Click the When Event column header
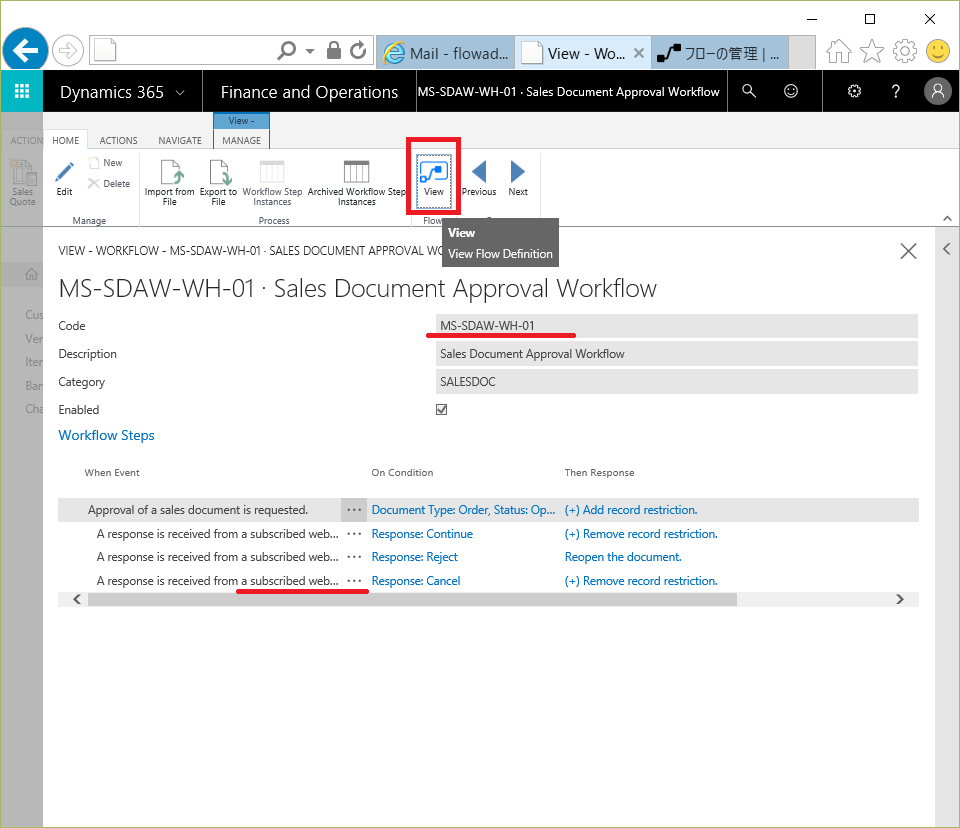The height and width of the screenshot is (828, 960). pyautogui.click(x=112, y=473)
